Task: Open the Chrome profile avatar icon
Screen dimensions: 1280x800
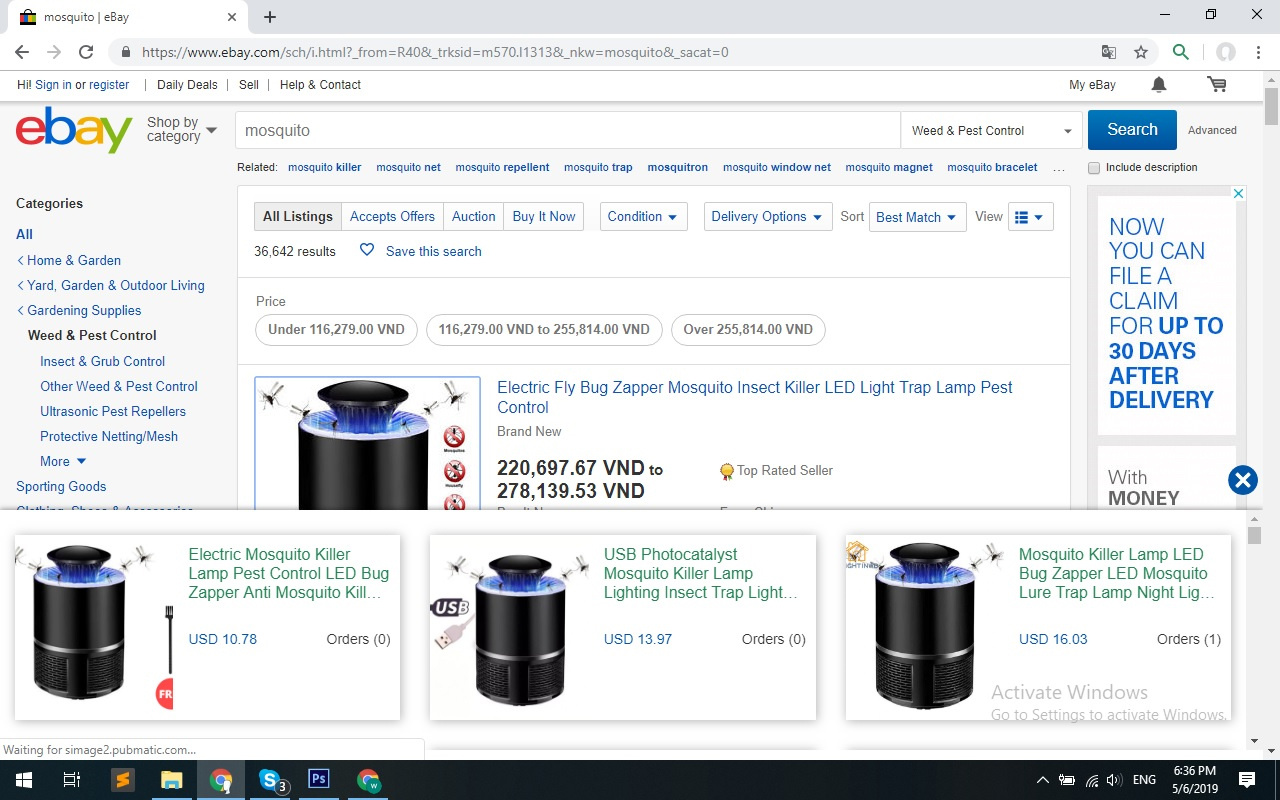Action: pos(1225,52)
